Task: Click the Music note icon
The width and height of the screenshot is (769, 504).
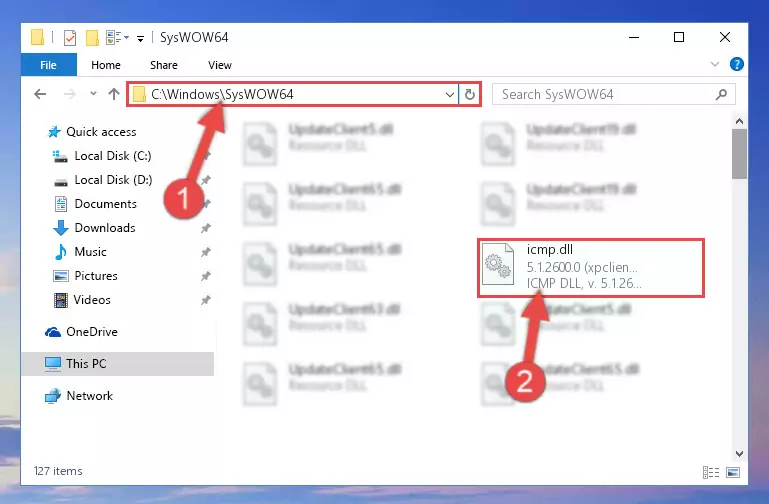Action: pyautogui.click(x=60, y=252)
